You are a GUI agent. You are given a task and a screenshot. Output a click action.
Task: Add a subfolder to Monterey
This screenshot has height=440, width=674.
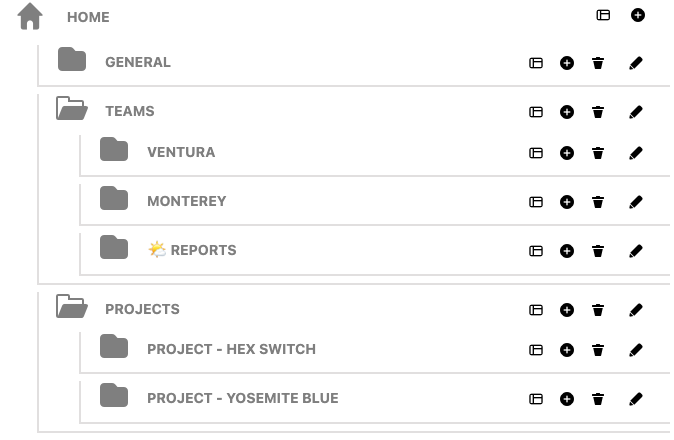(x=567, y=202)
